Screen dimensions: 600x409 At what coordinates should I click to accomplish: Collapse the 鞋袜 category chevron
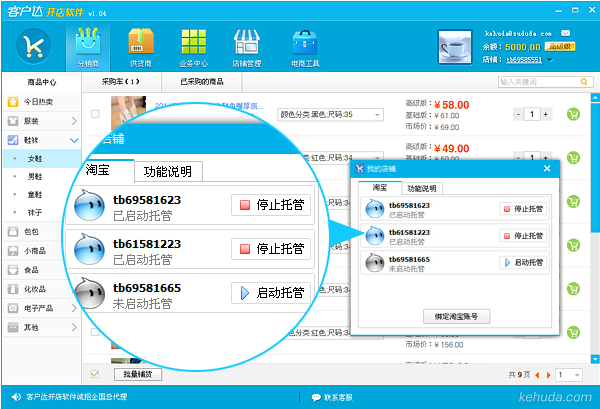[74, 140]
